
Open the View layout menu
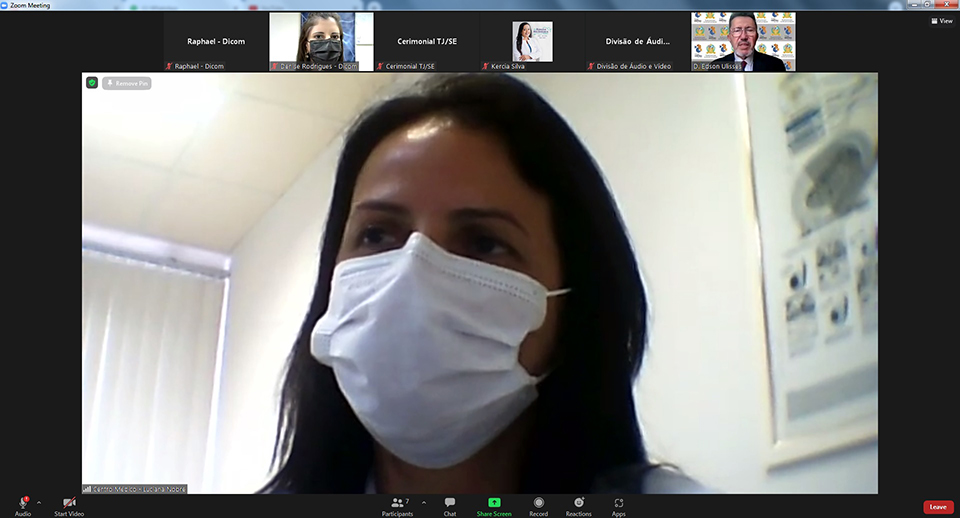click(942, 20)
